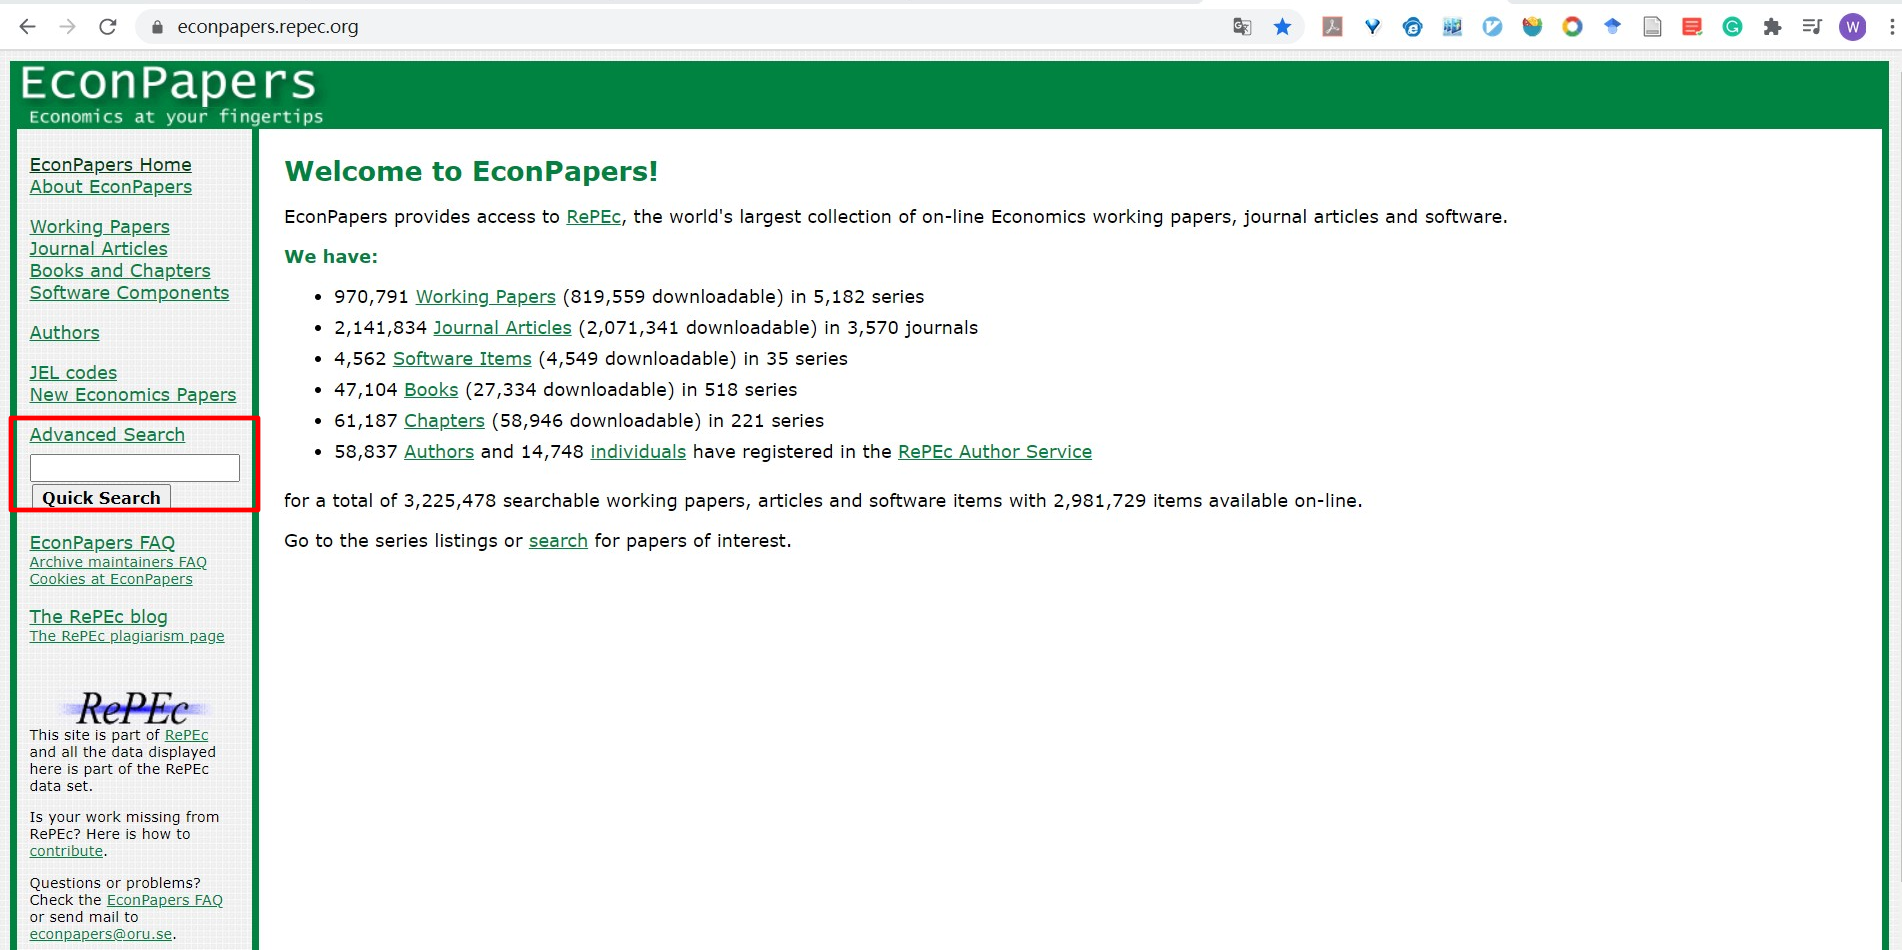Open the Adobe Acrobat extension
This screenshot has width=1902, height=950.
point(1333,27)
